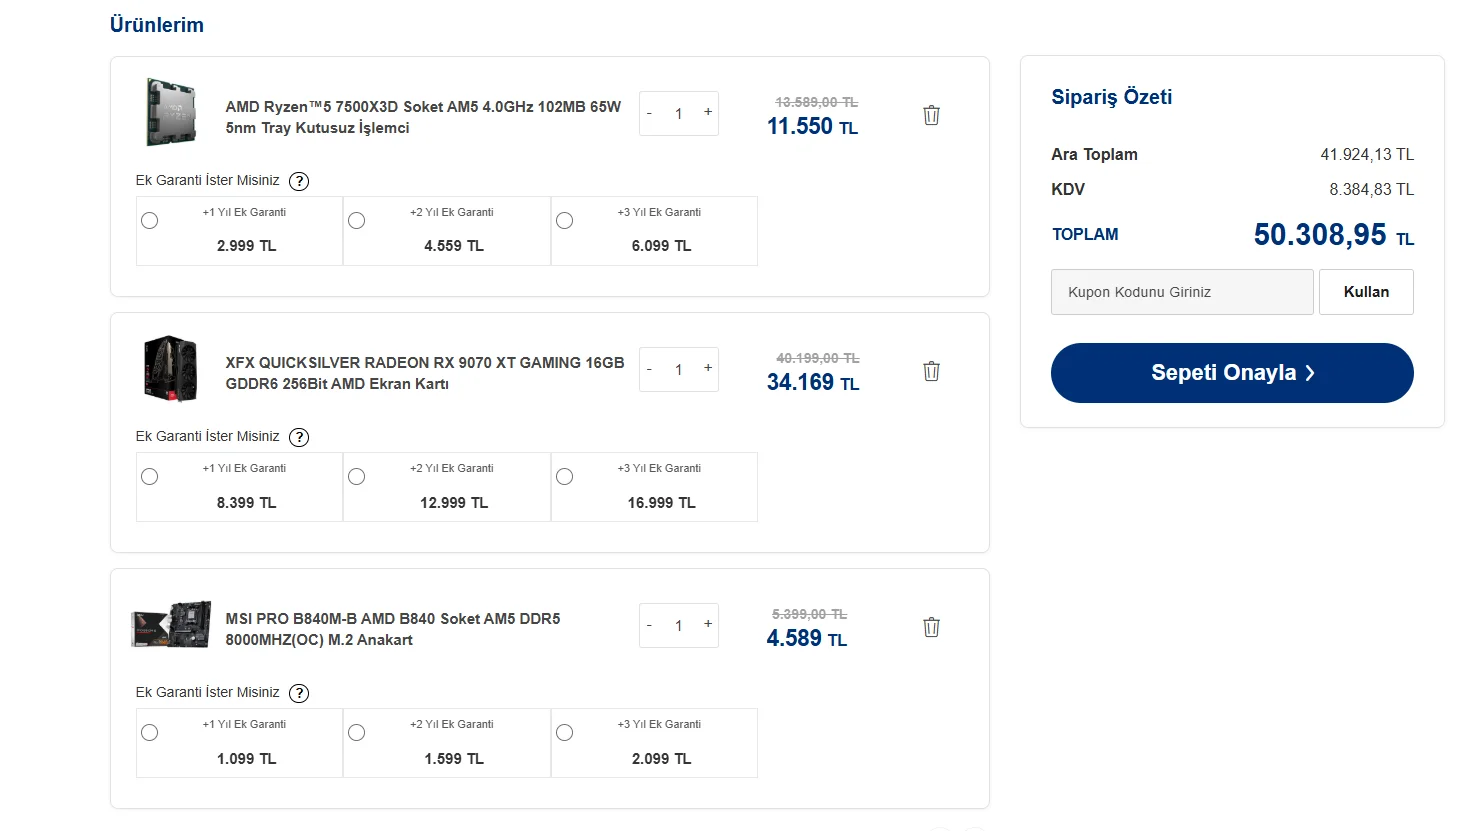
Task: Click question mark icon for MSI motherboard warranty
Action: click(299, 693)
